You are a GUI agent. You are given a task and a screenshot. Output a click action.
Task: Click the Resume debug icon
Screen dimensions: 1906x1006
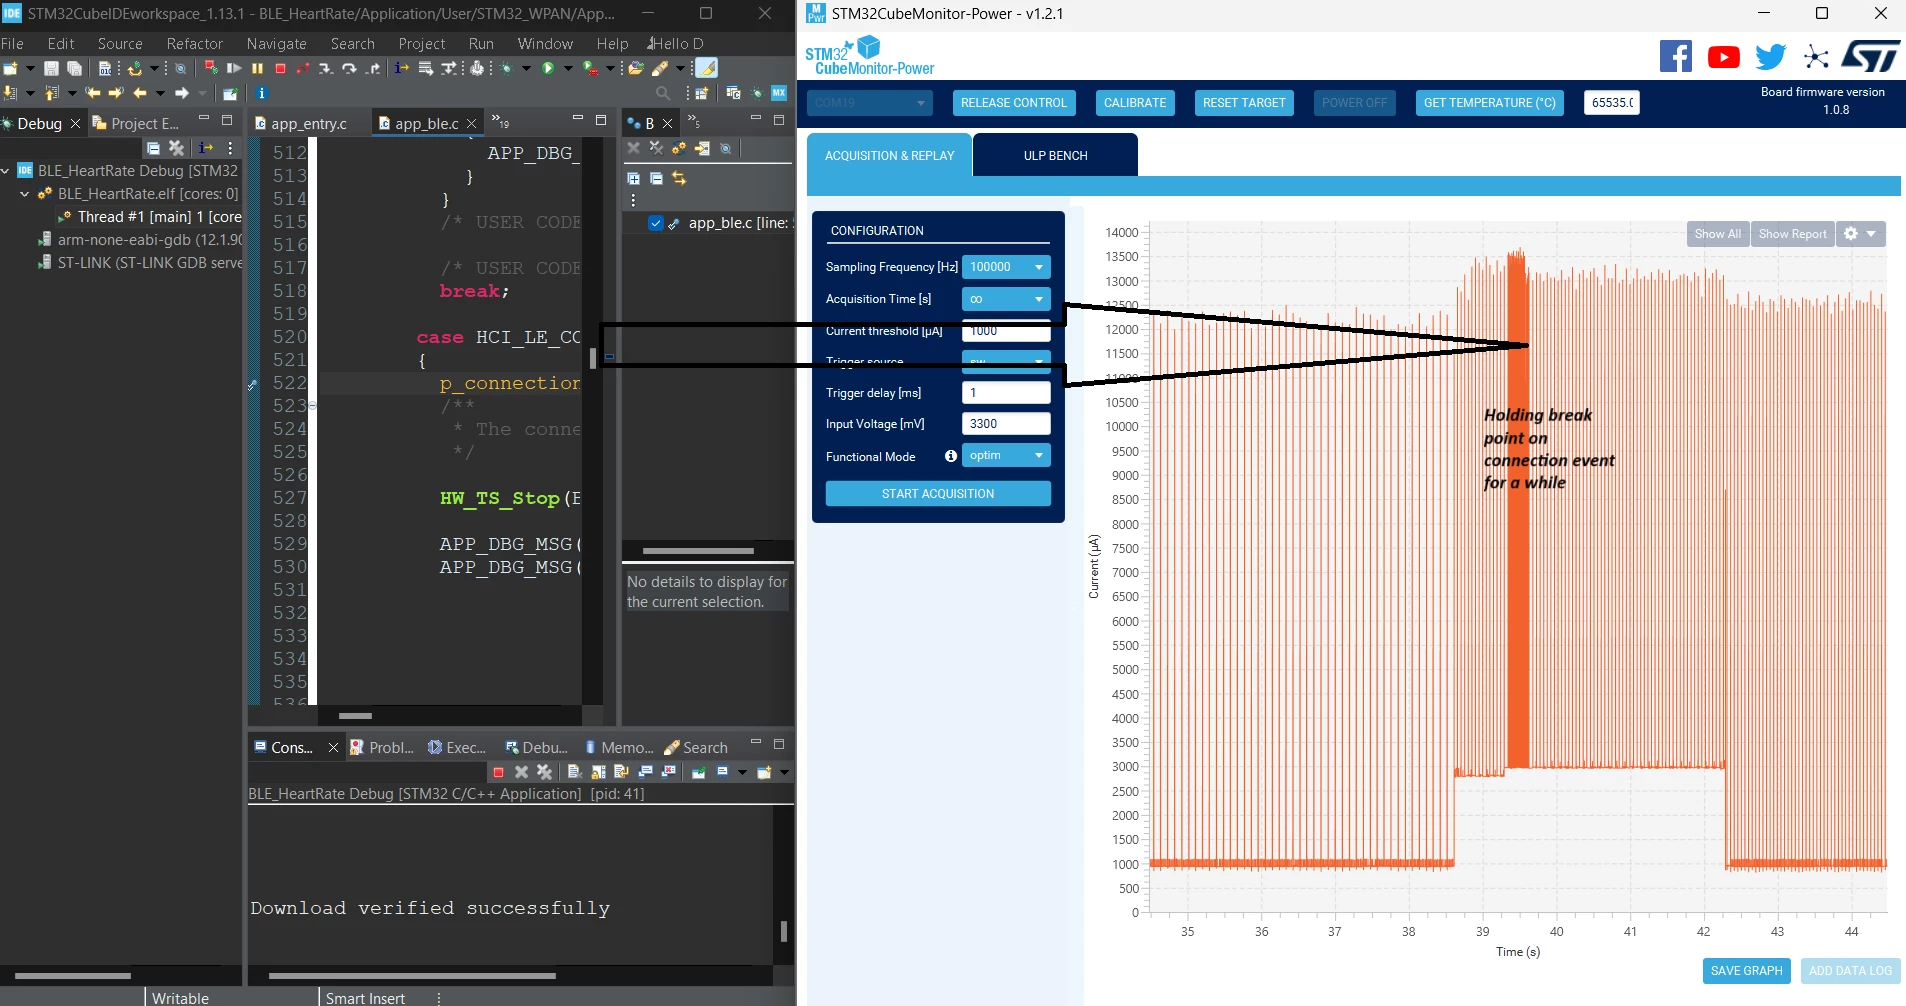pyautogui.click(x=234, y=68)
